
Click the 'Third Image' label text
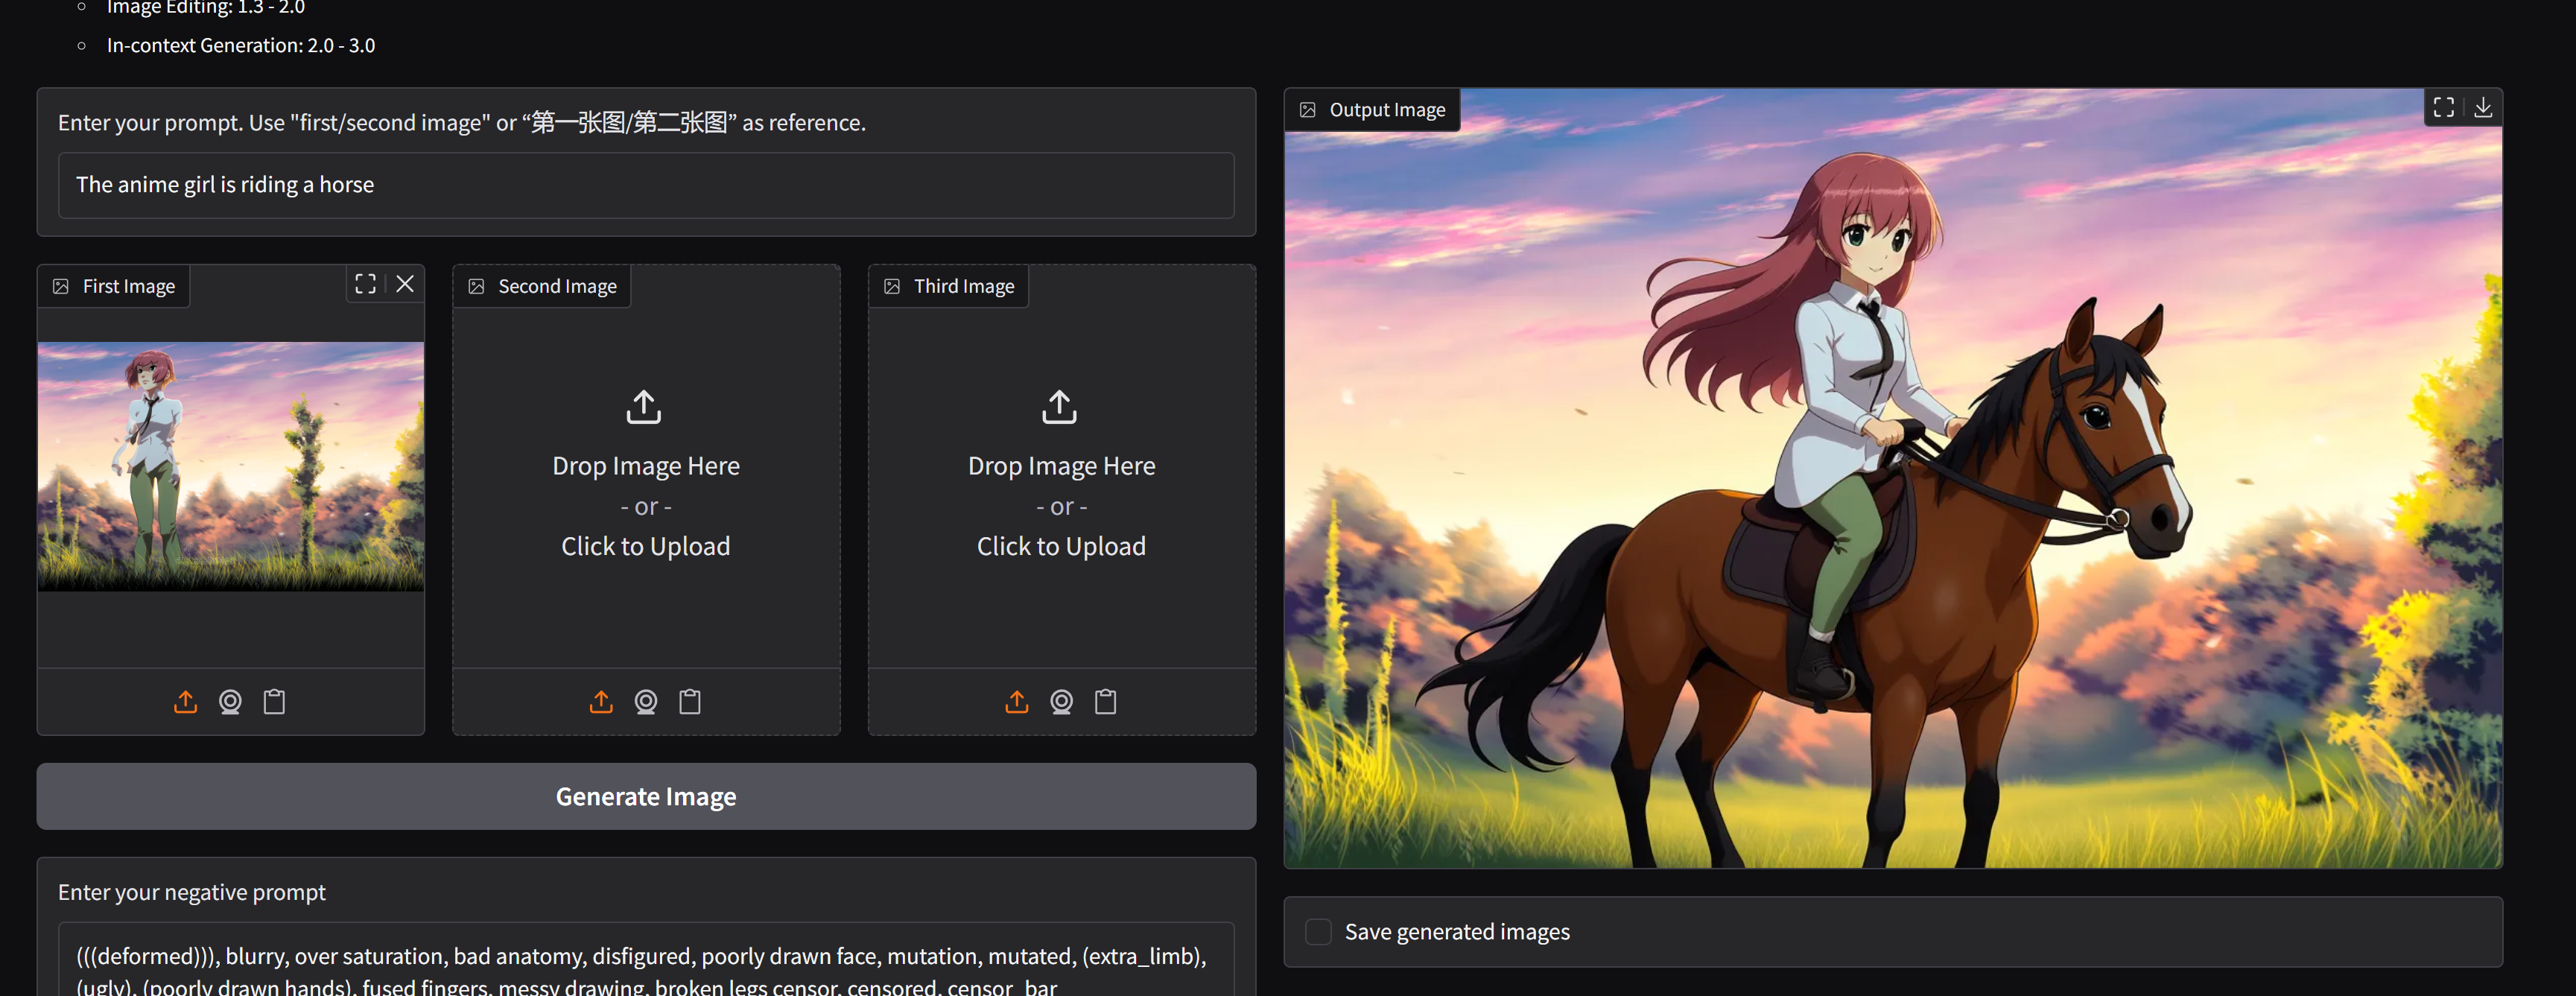(964, 287)
